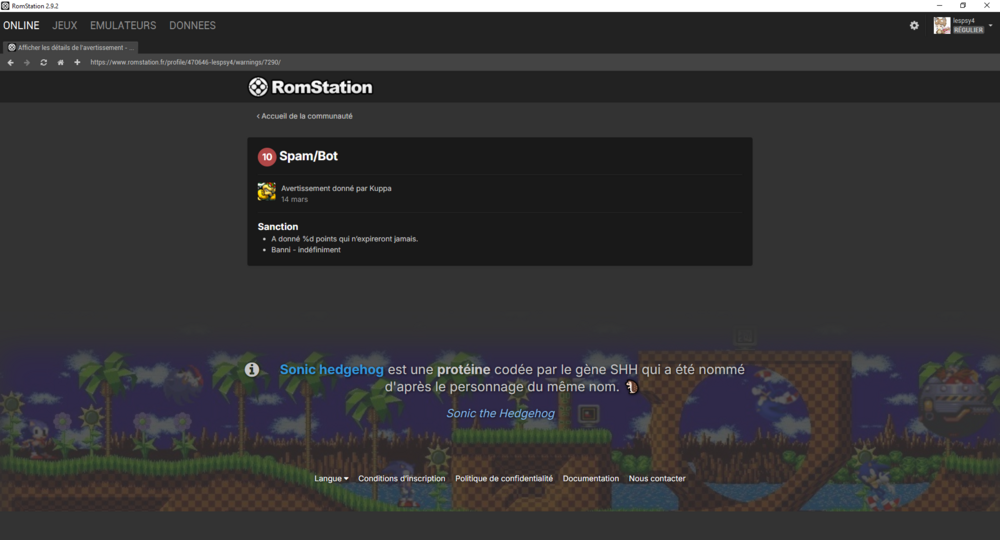Viewport: 1000px width, 540px height.
Task: Go back via 'Accueil de la communauté' link
Action: tap(305, 116)
